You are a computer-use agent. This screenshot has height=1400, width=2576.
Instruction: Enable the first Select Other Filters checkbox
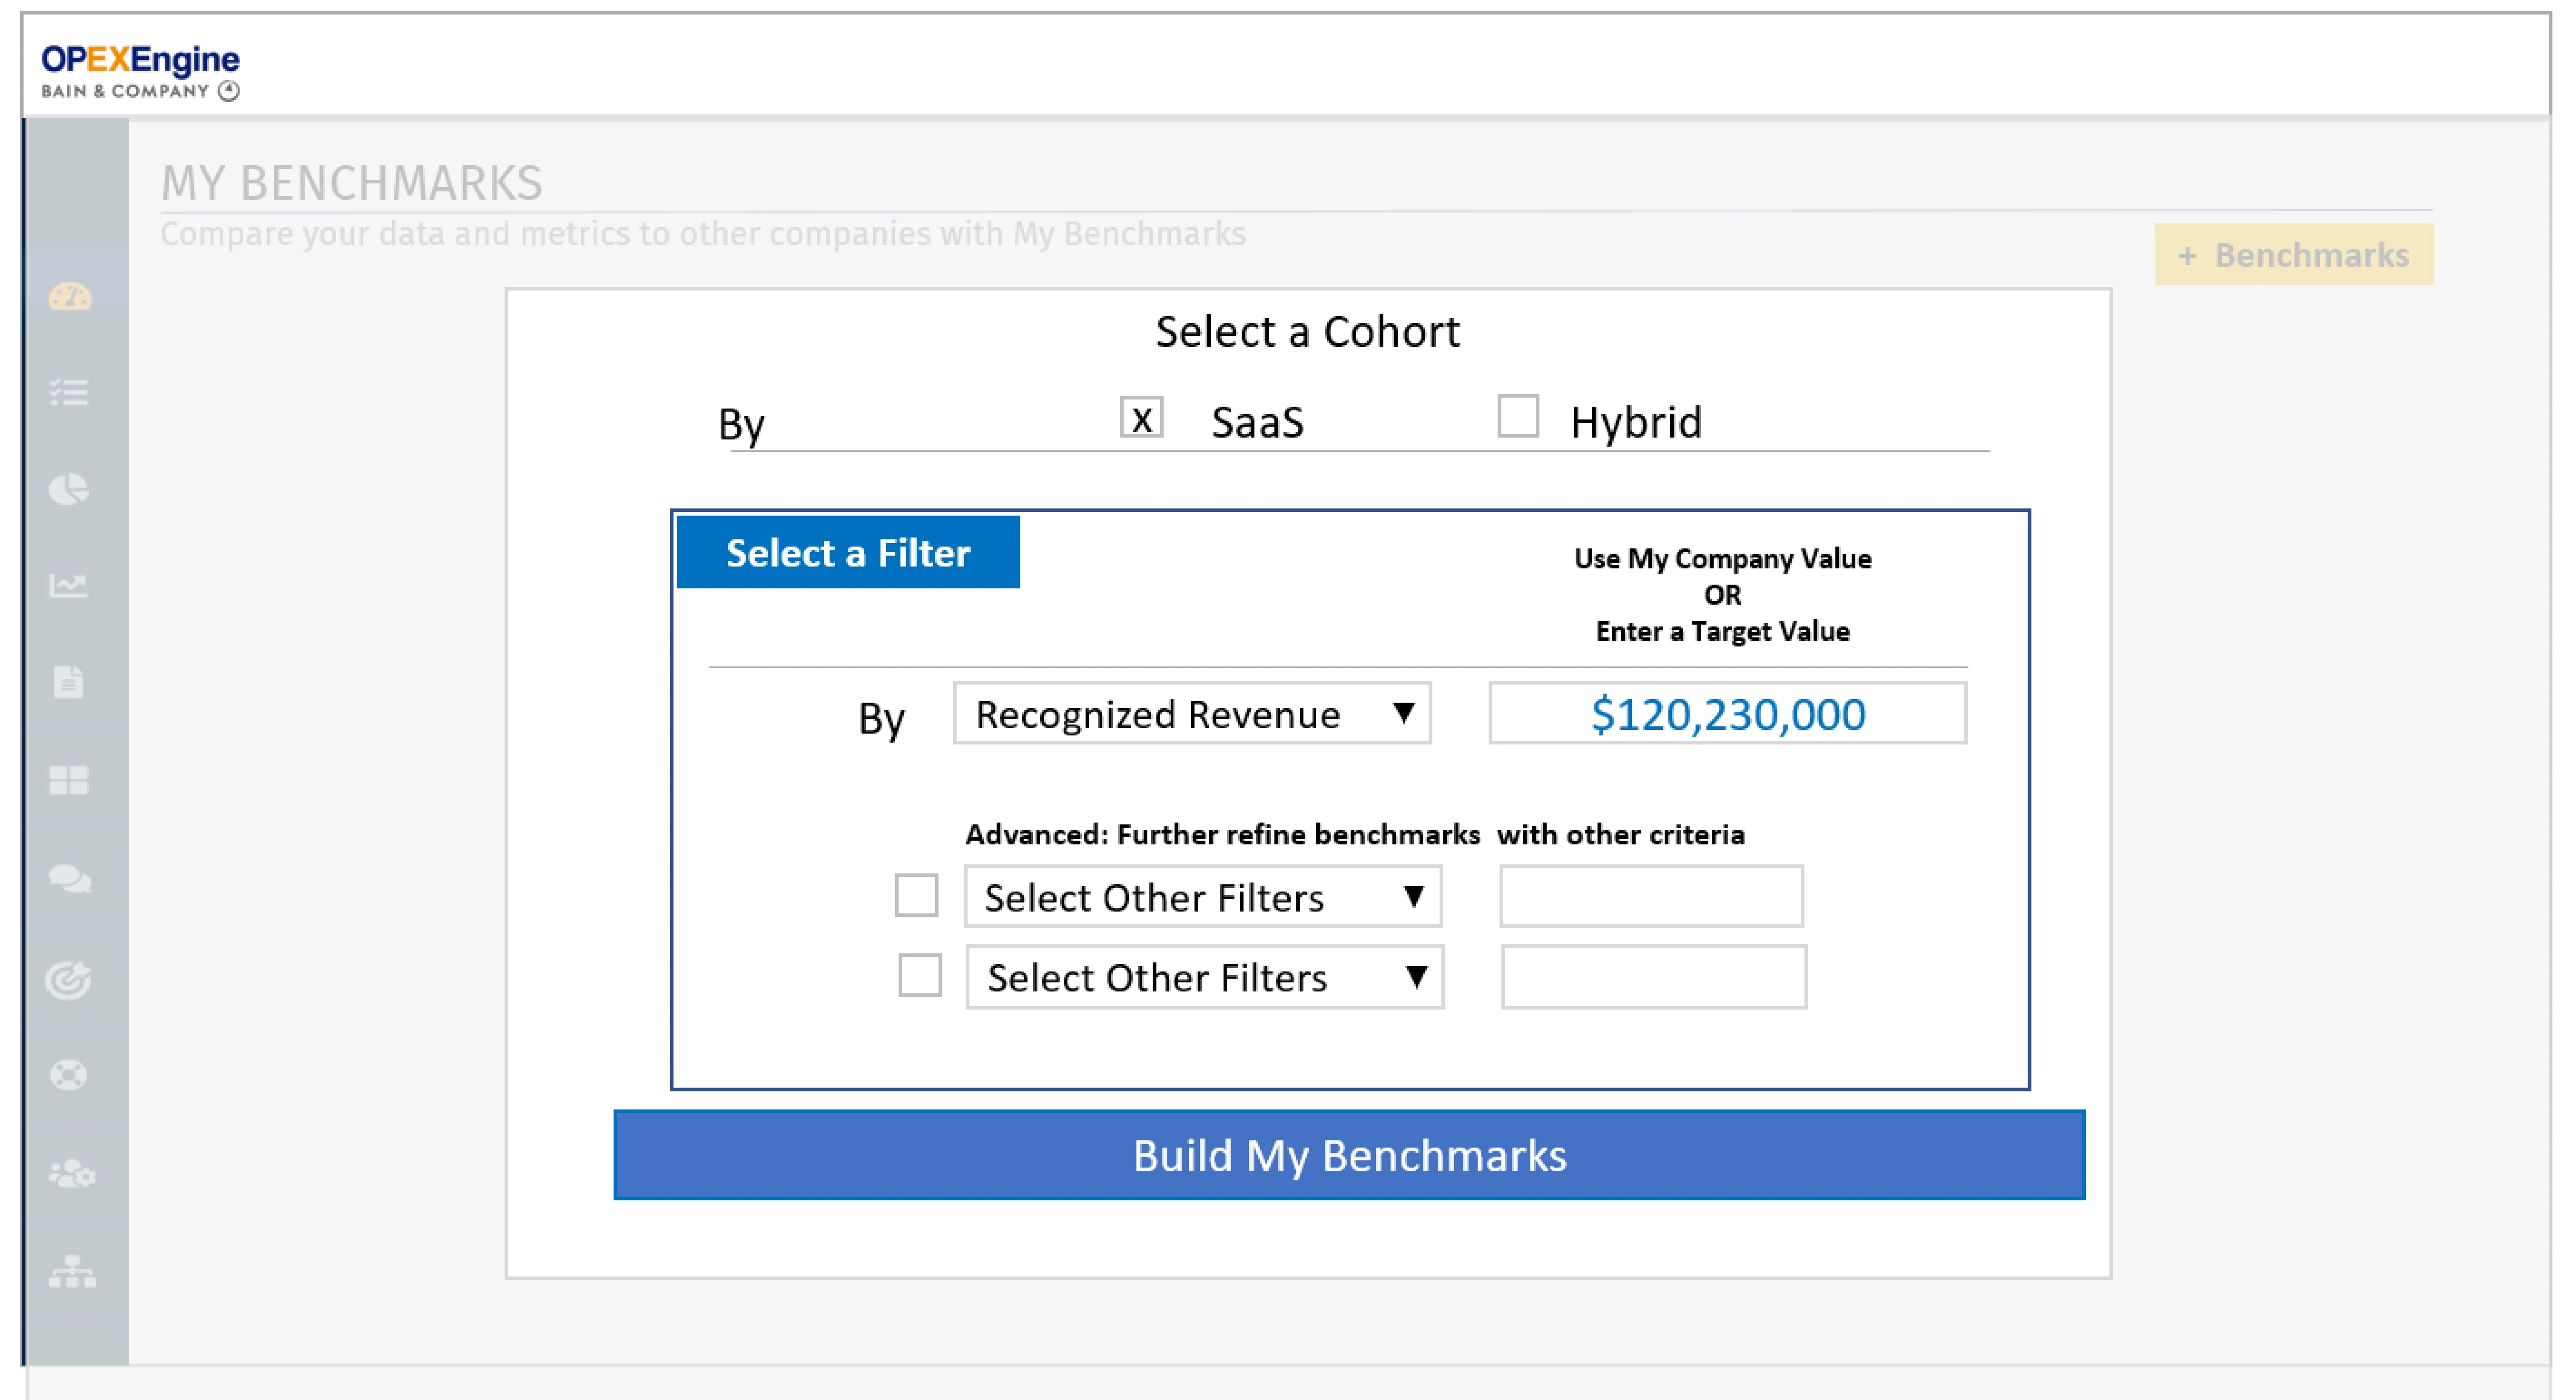(x=916, y=895)
